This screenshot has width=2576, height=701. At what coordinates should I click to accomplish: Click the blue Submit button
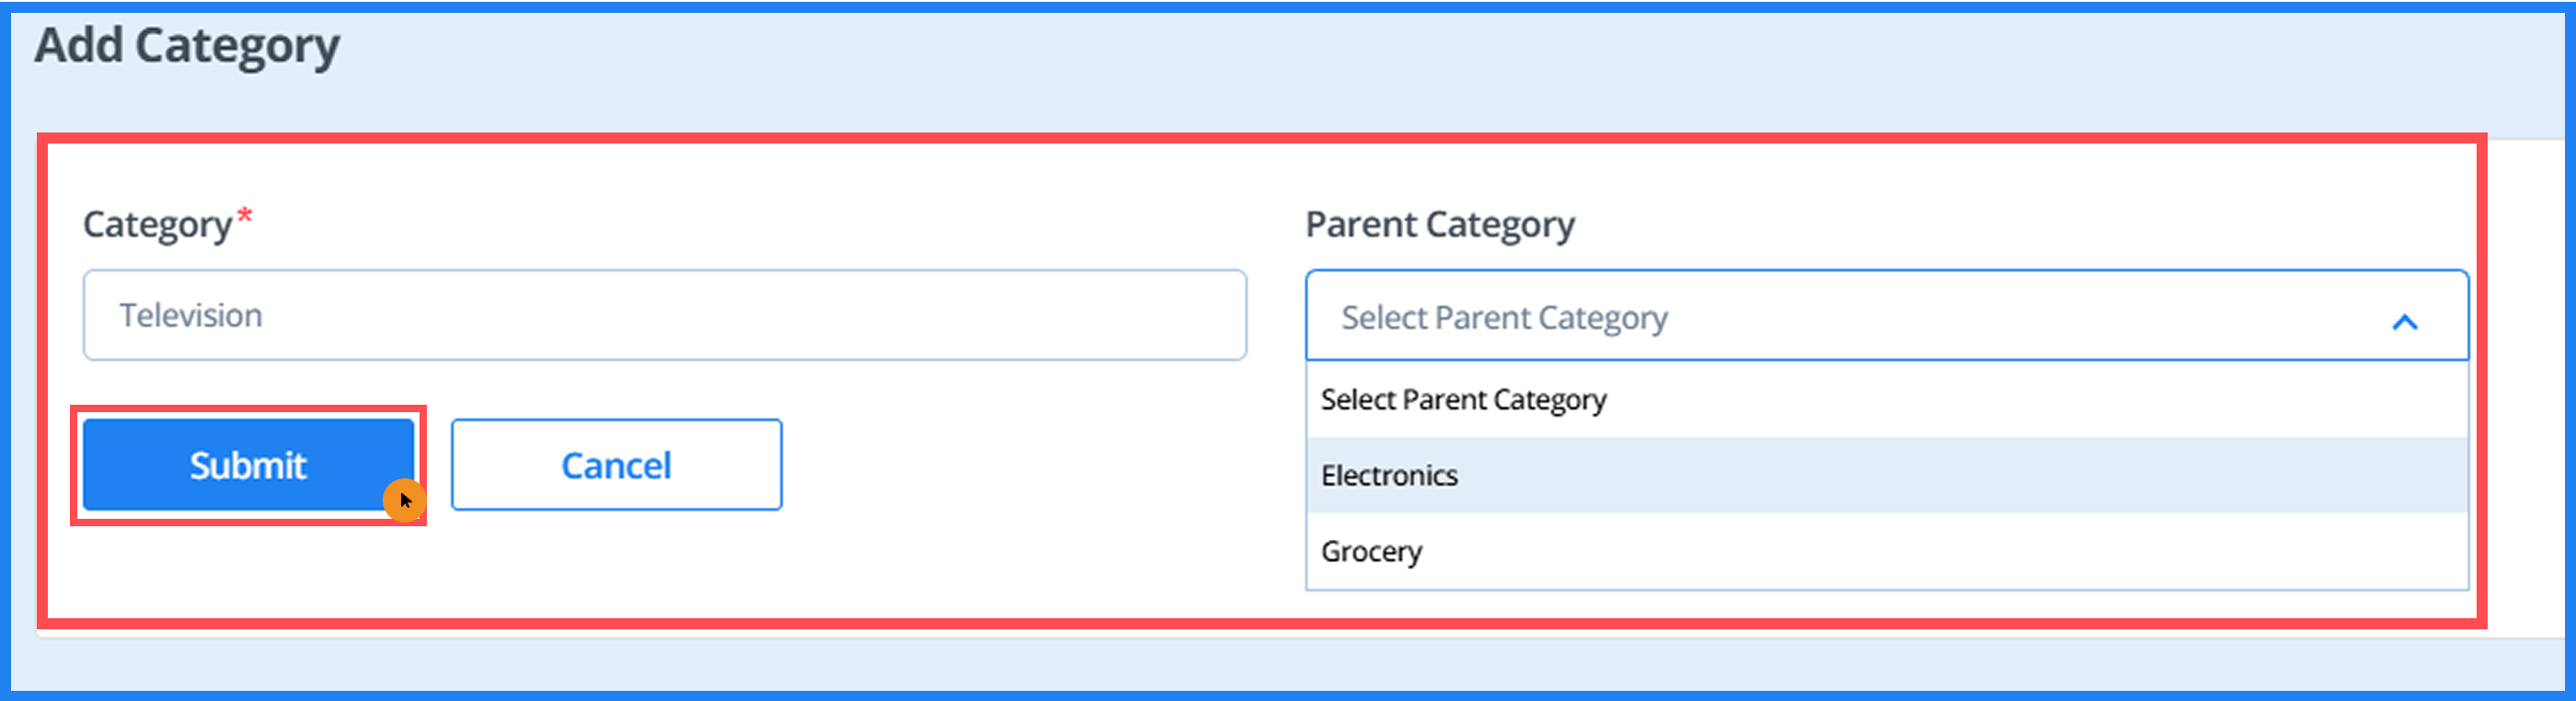tap(248, 465)
